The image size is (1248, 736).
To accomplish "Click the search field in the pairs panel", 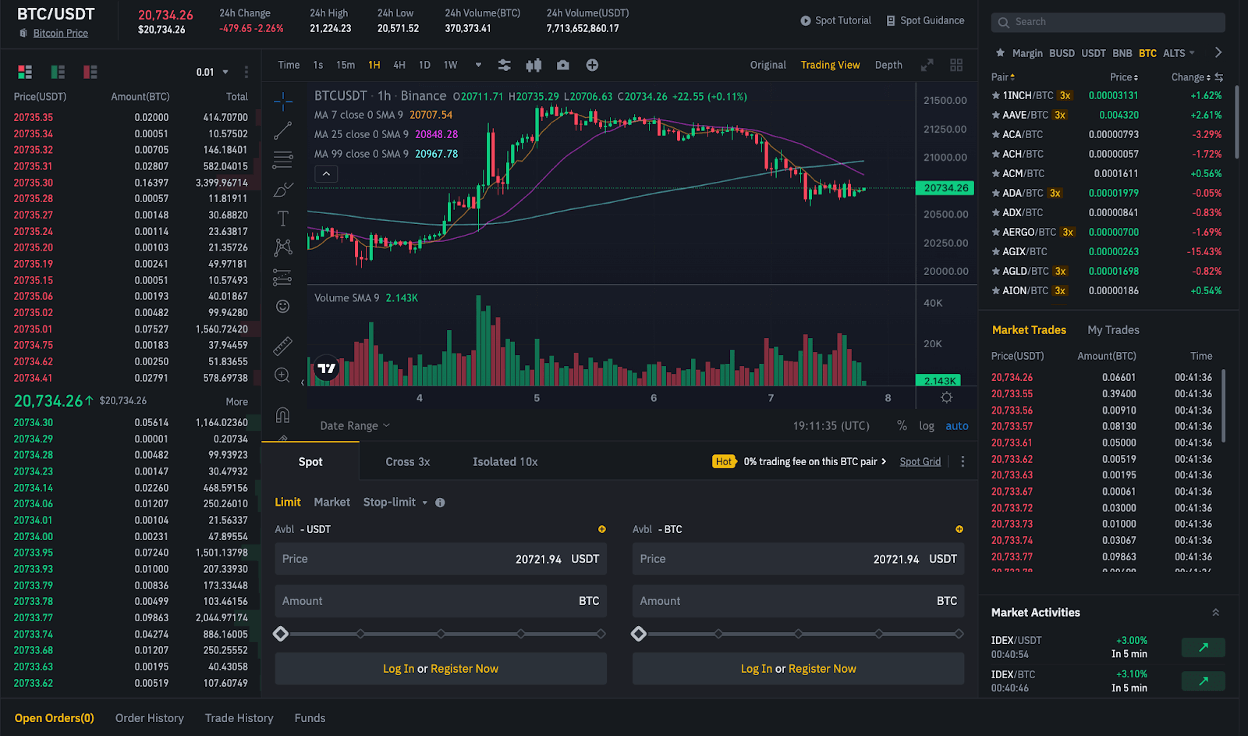I will [1108, 21].
